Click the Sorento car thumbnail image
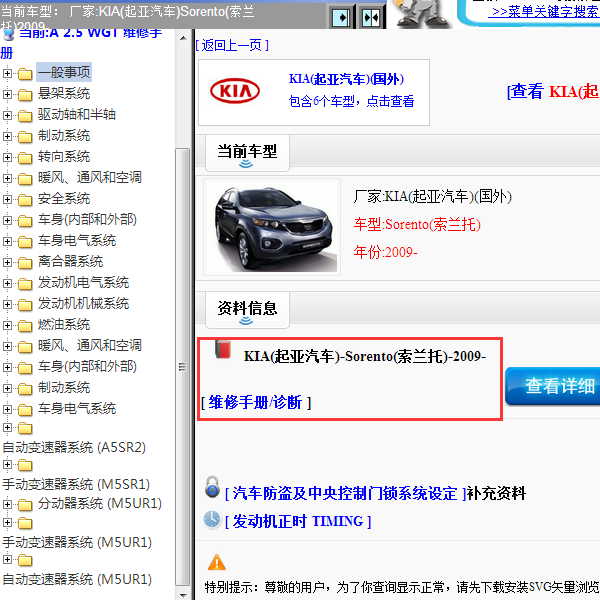600x600 pixels. [x=272, y=227]
